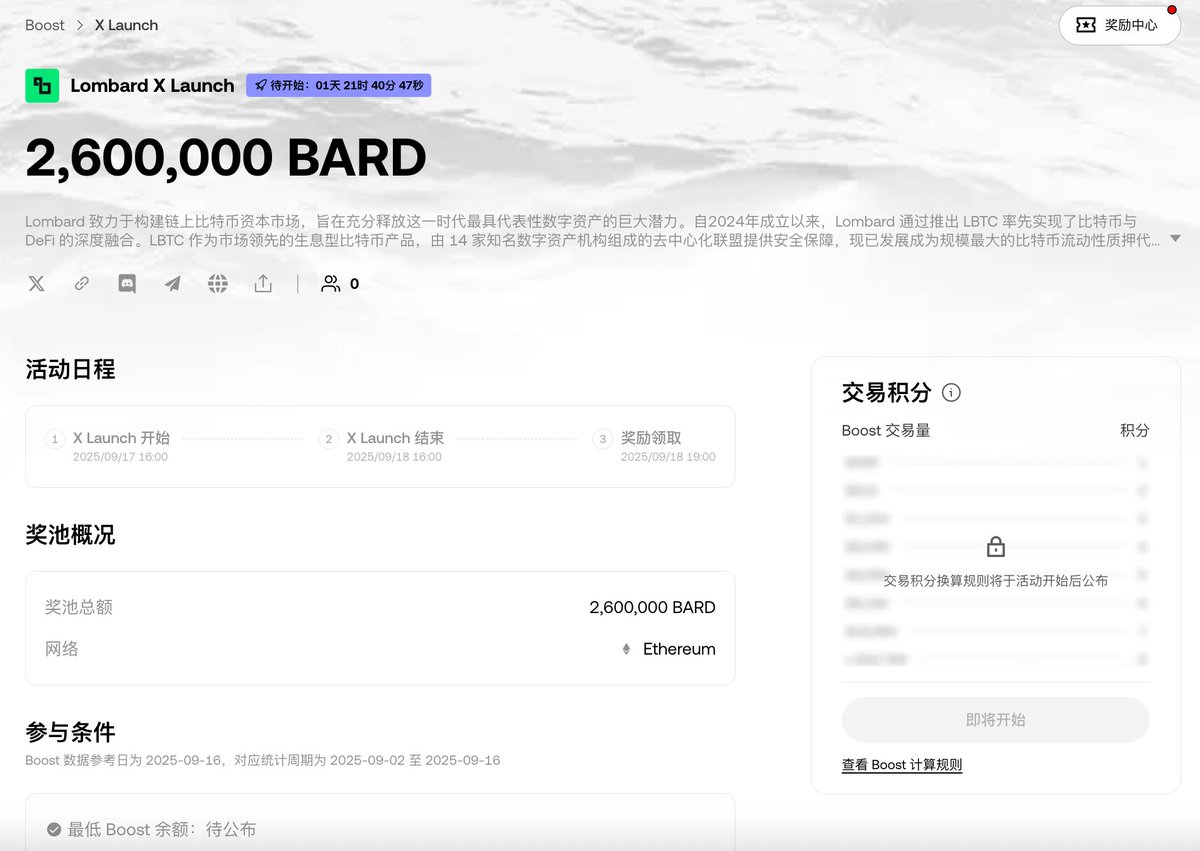The image size is (1200, 851).
Task: Click participant count 0
Action: click(x=354, y=284)
